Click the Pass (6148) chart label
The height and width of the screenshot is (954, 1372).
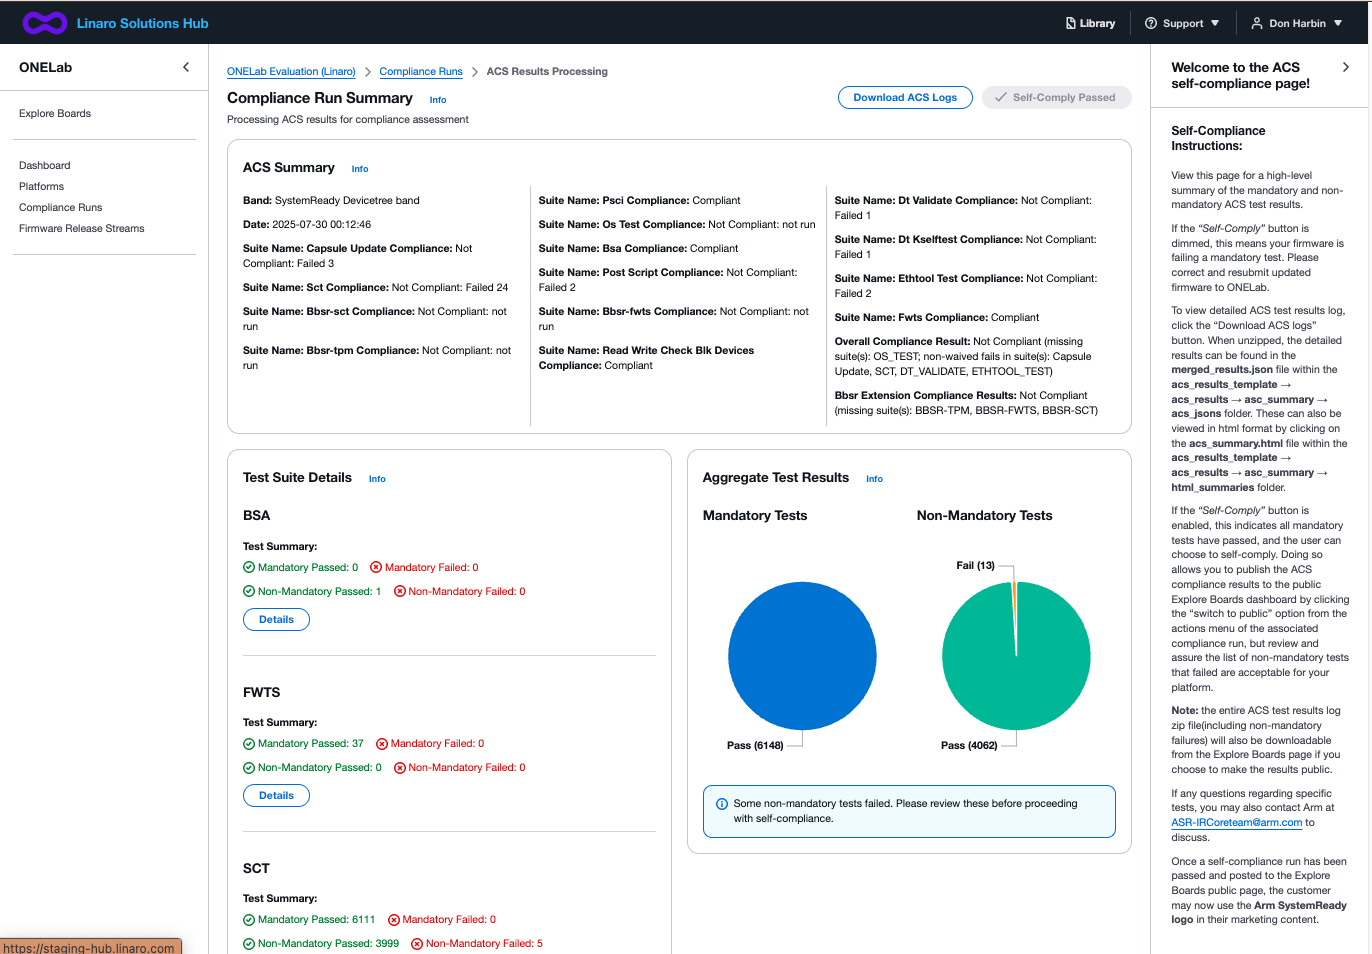[755, 745]
